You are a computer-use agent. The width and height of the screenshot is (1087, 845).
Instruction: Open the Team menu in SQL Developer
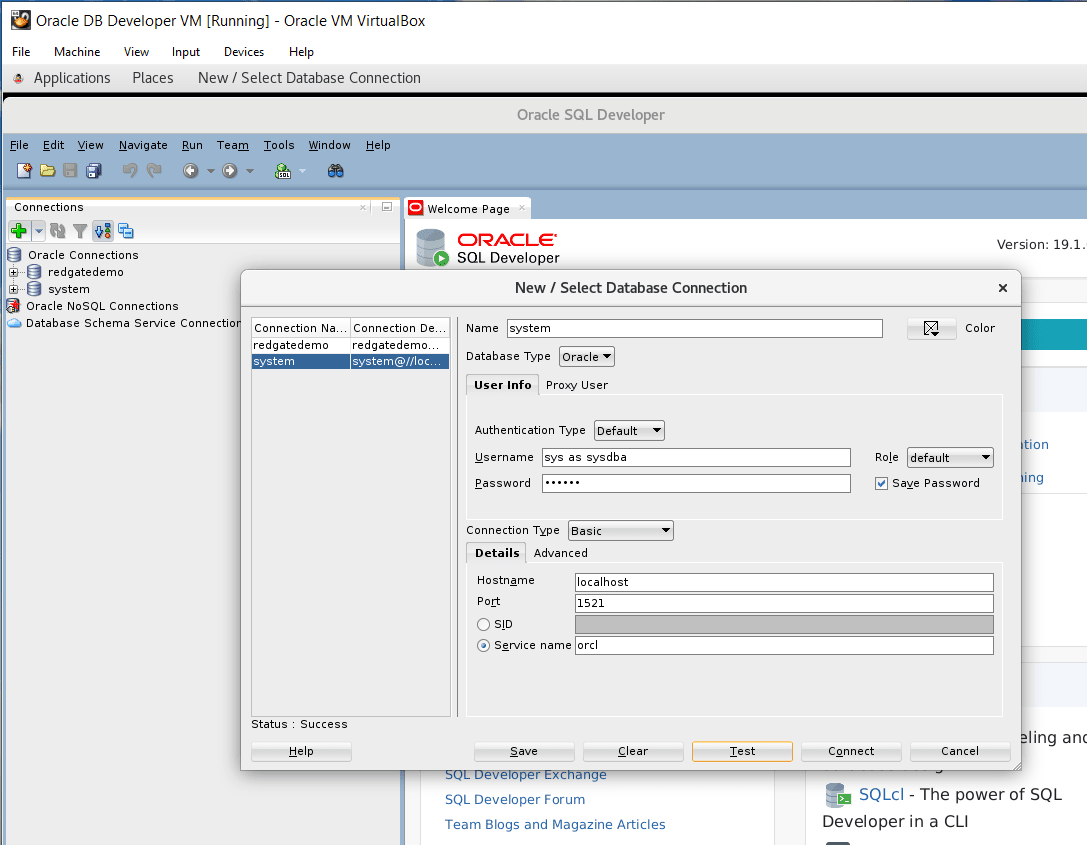point(232,145)
